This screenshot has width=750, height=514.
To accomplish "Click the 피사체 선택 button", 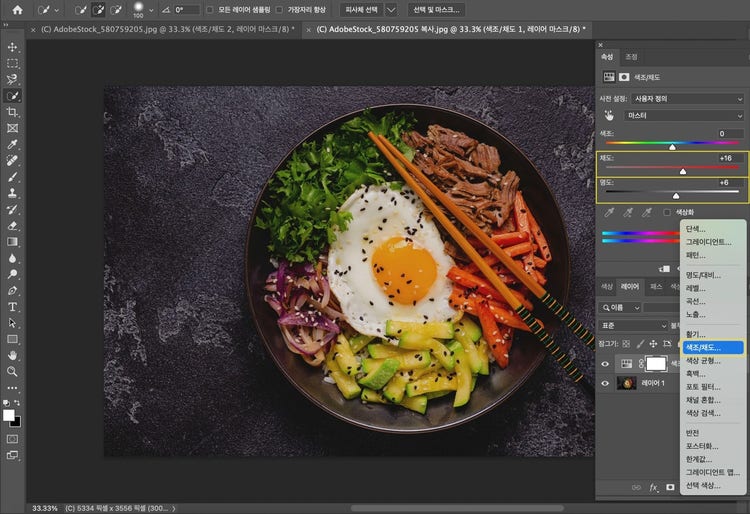I will pos(361,10).
